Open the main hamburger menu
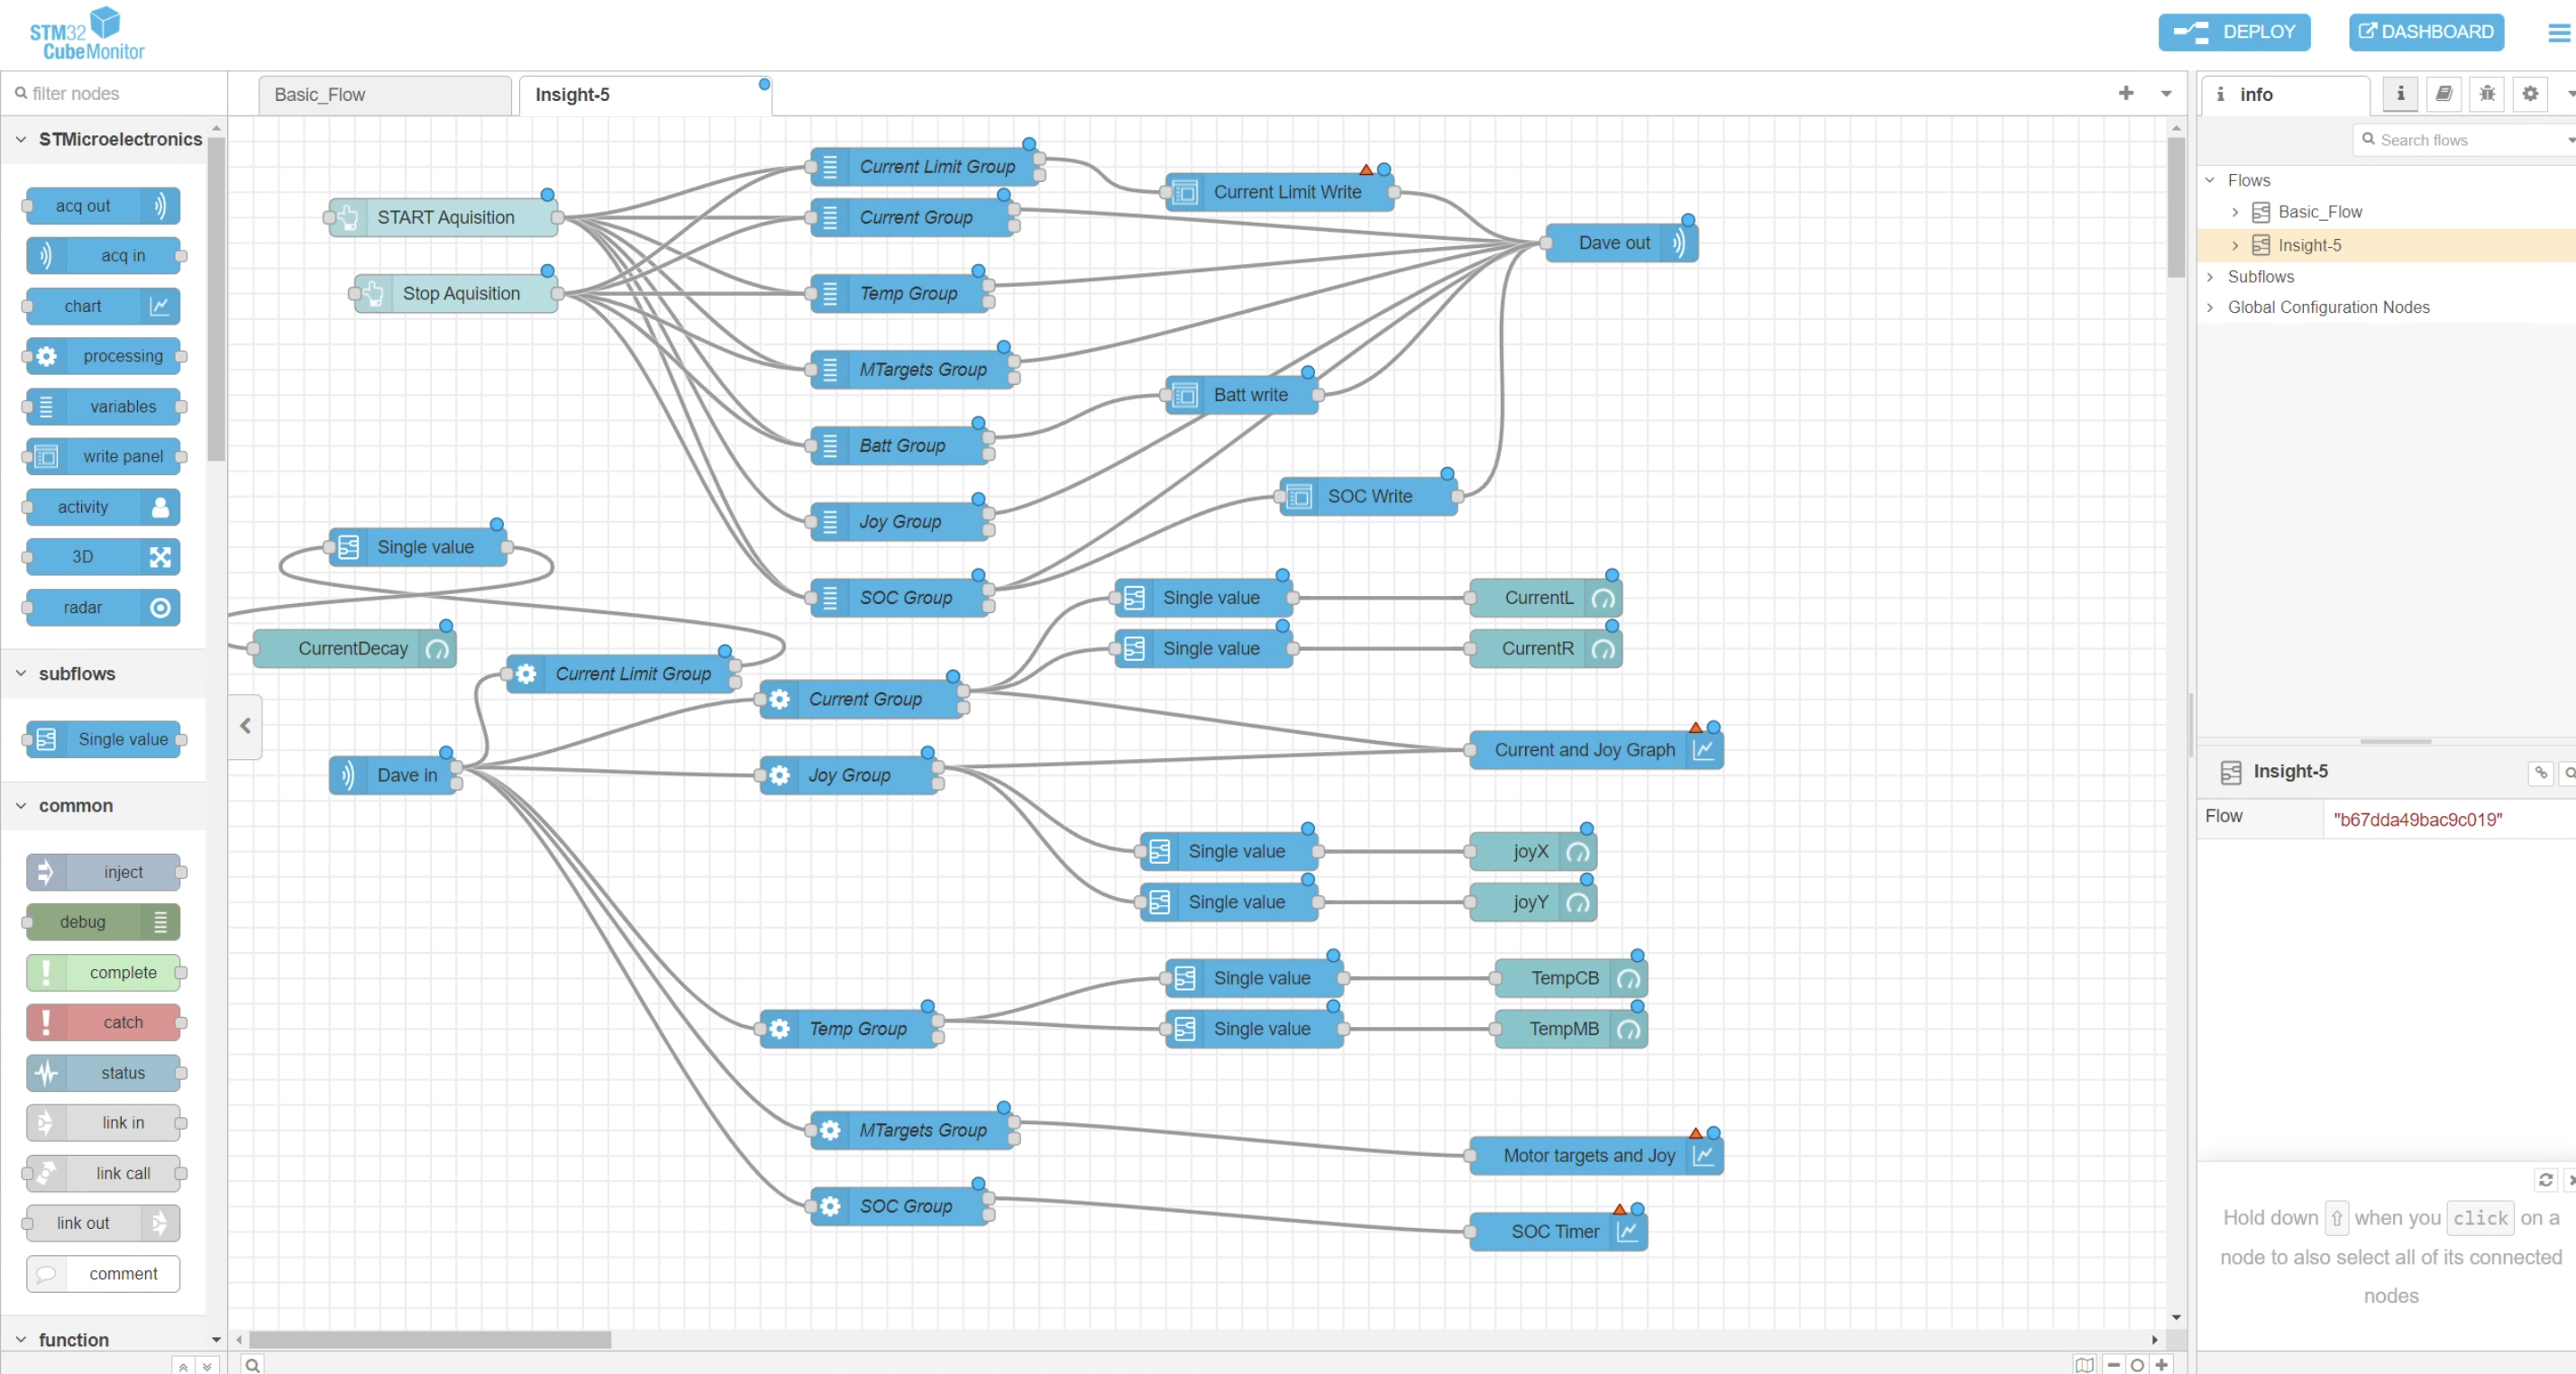This screenshot has width=2576, height=1374. [x=2558, y=33]
